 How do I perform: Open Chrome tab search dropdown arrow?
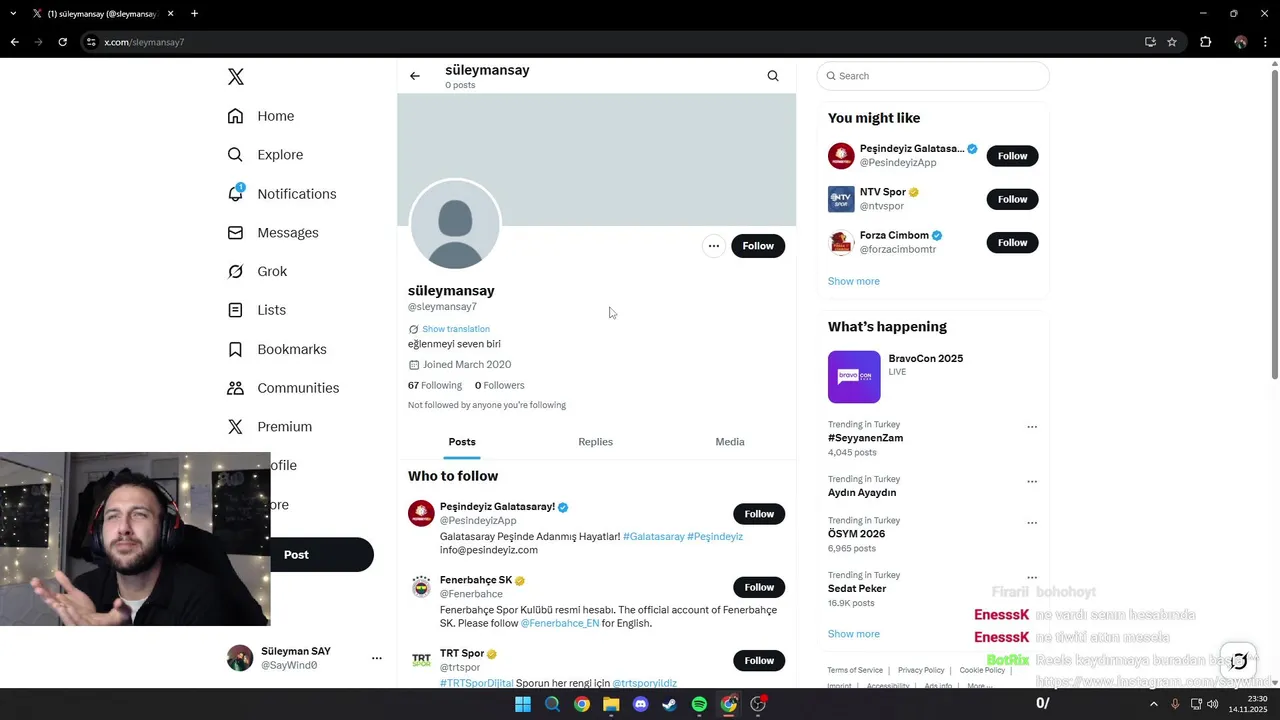tap(13, 14)
